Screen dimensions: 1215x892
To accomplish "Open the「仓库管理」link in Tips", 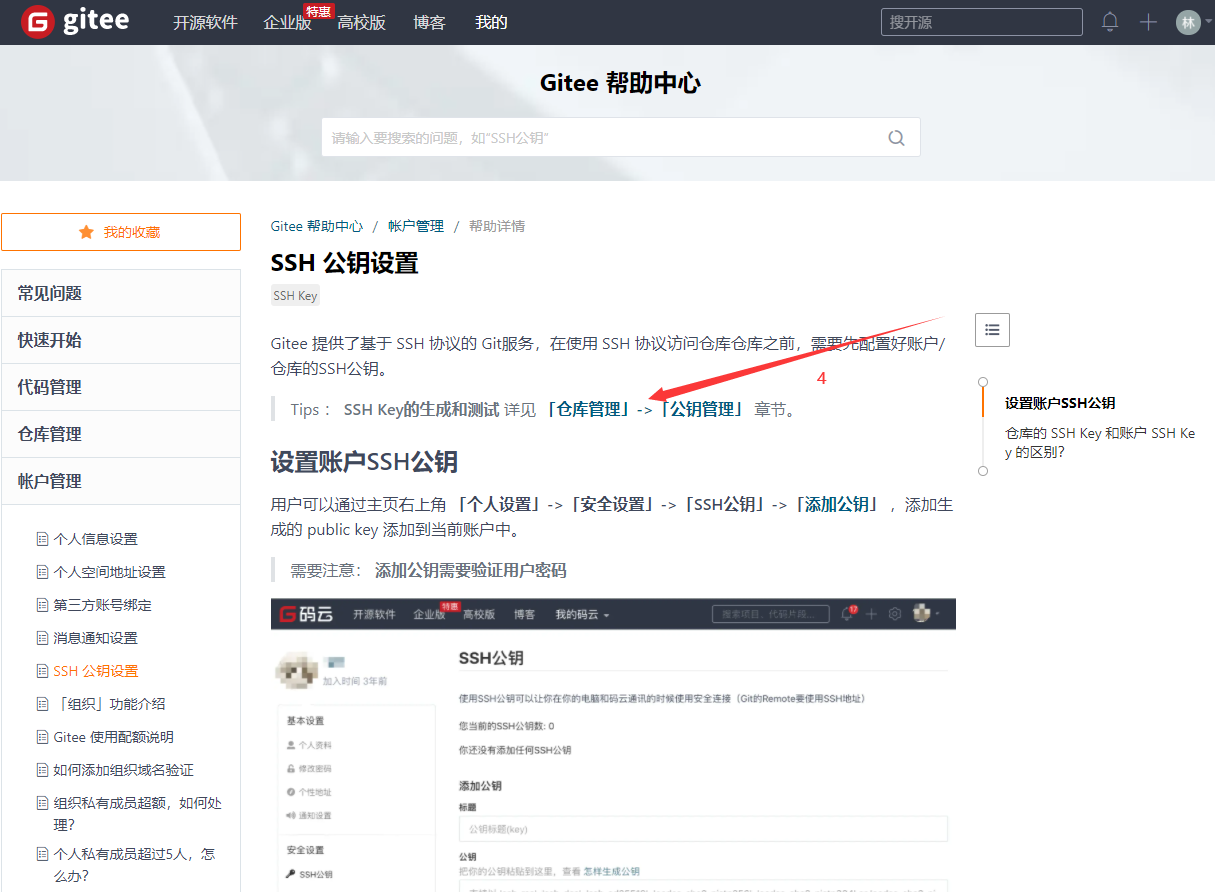I will [x=588, y=409].
